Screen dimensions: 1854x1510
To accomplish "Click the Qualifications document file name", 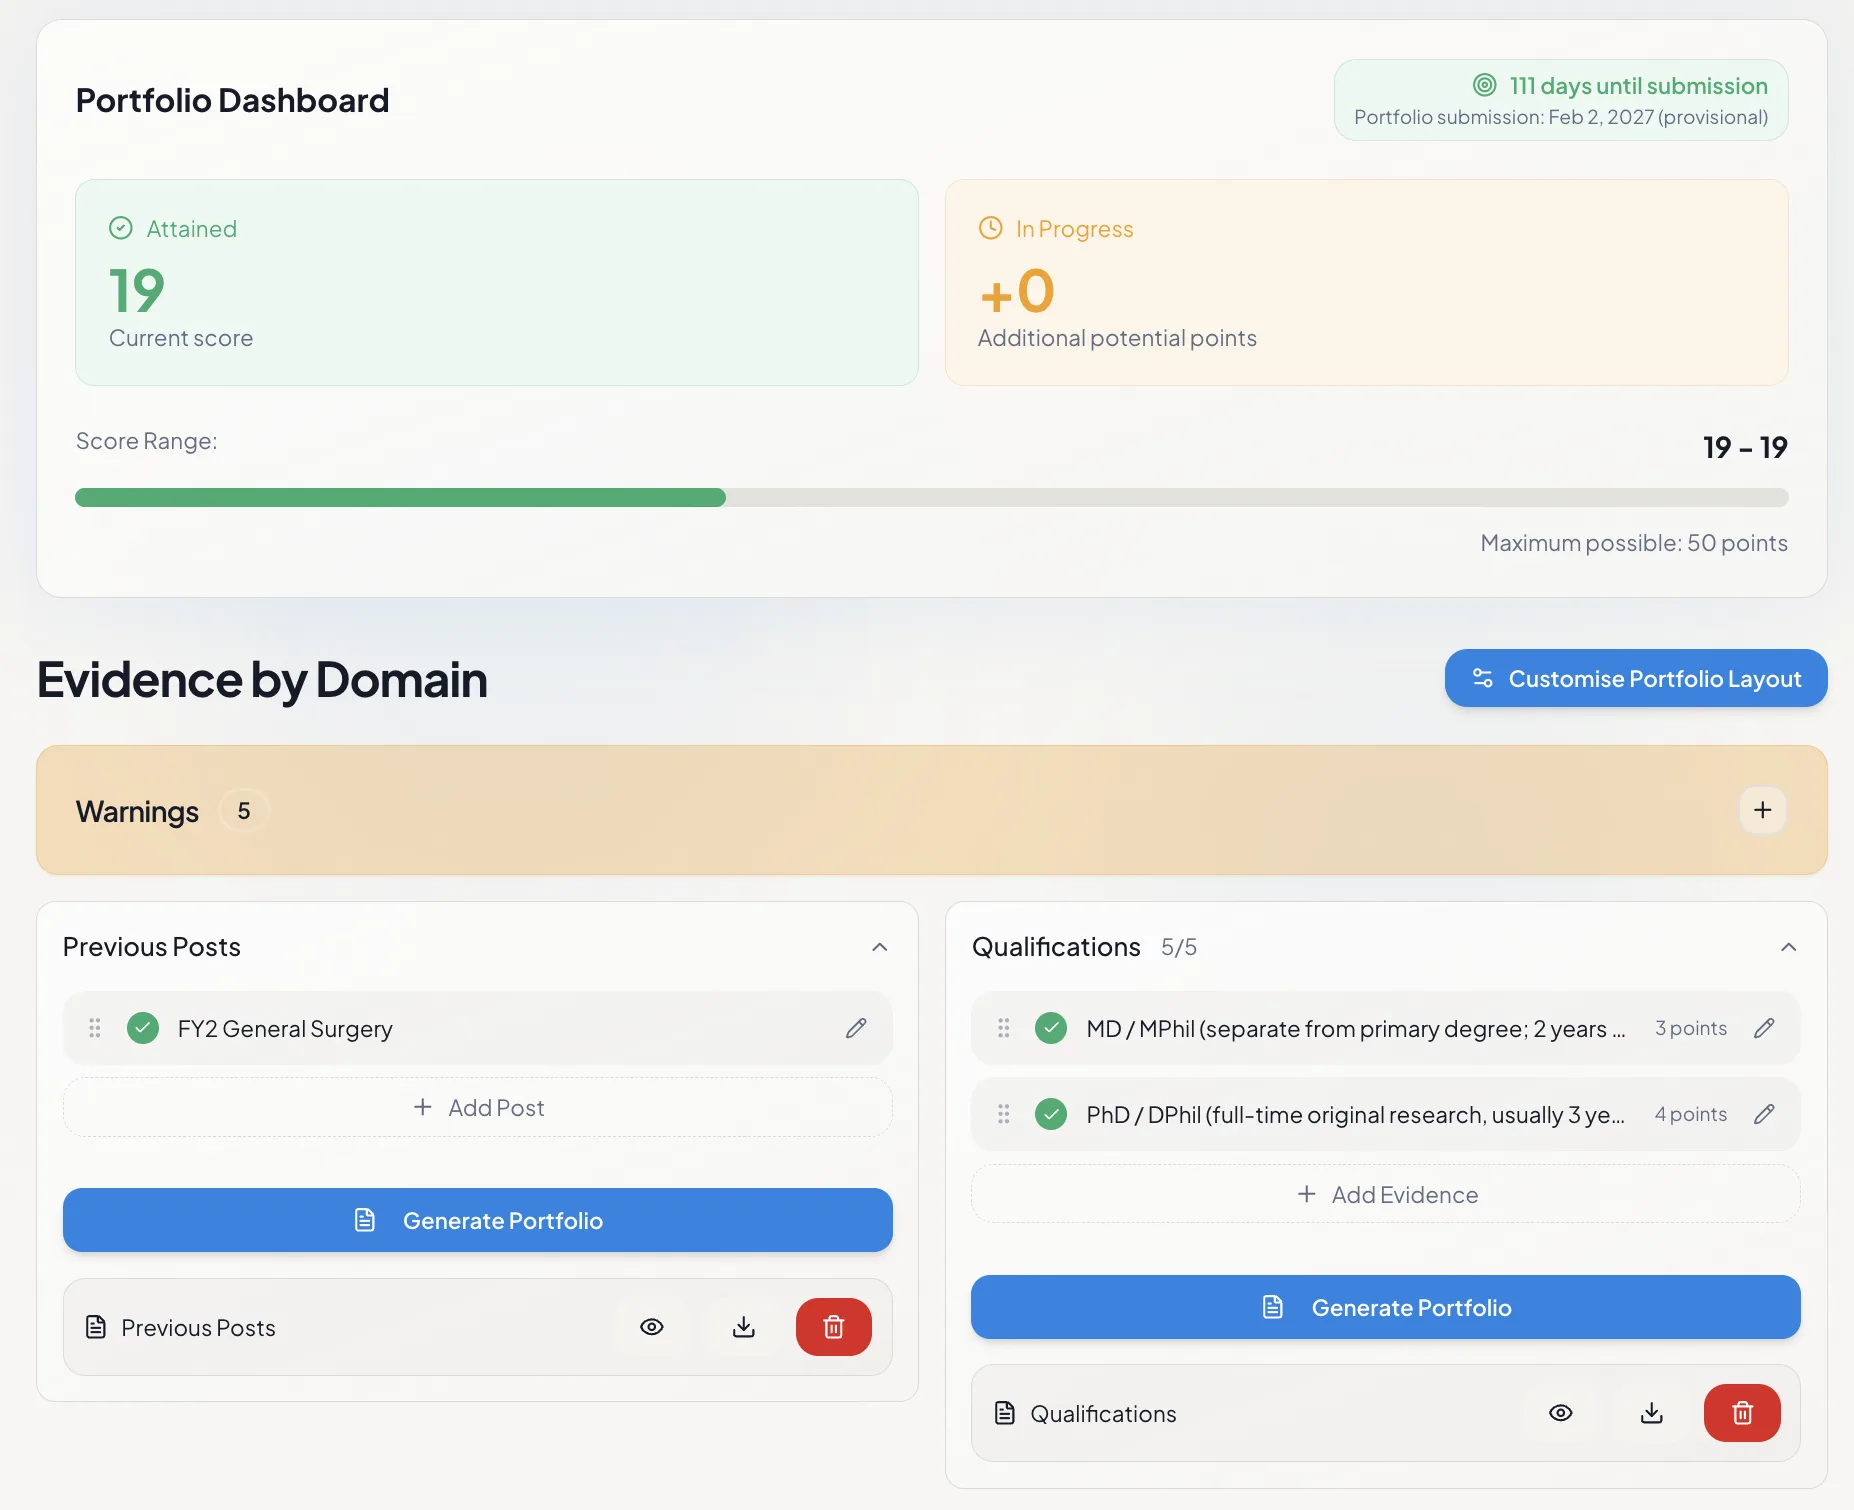I will tap(1103, 1414).
